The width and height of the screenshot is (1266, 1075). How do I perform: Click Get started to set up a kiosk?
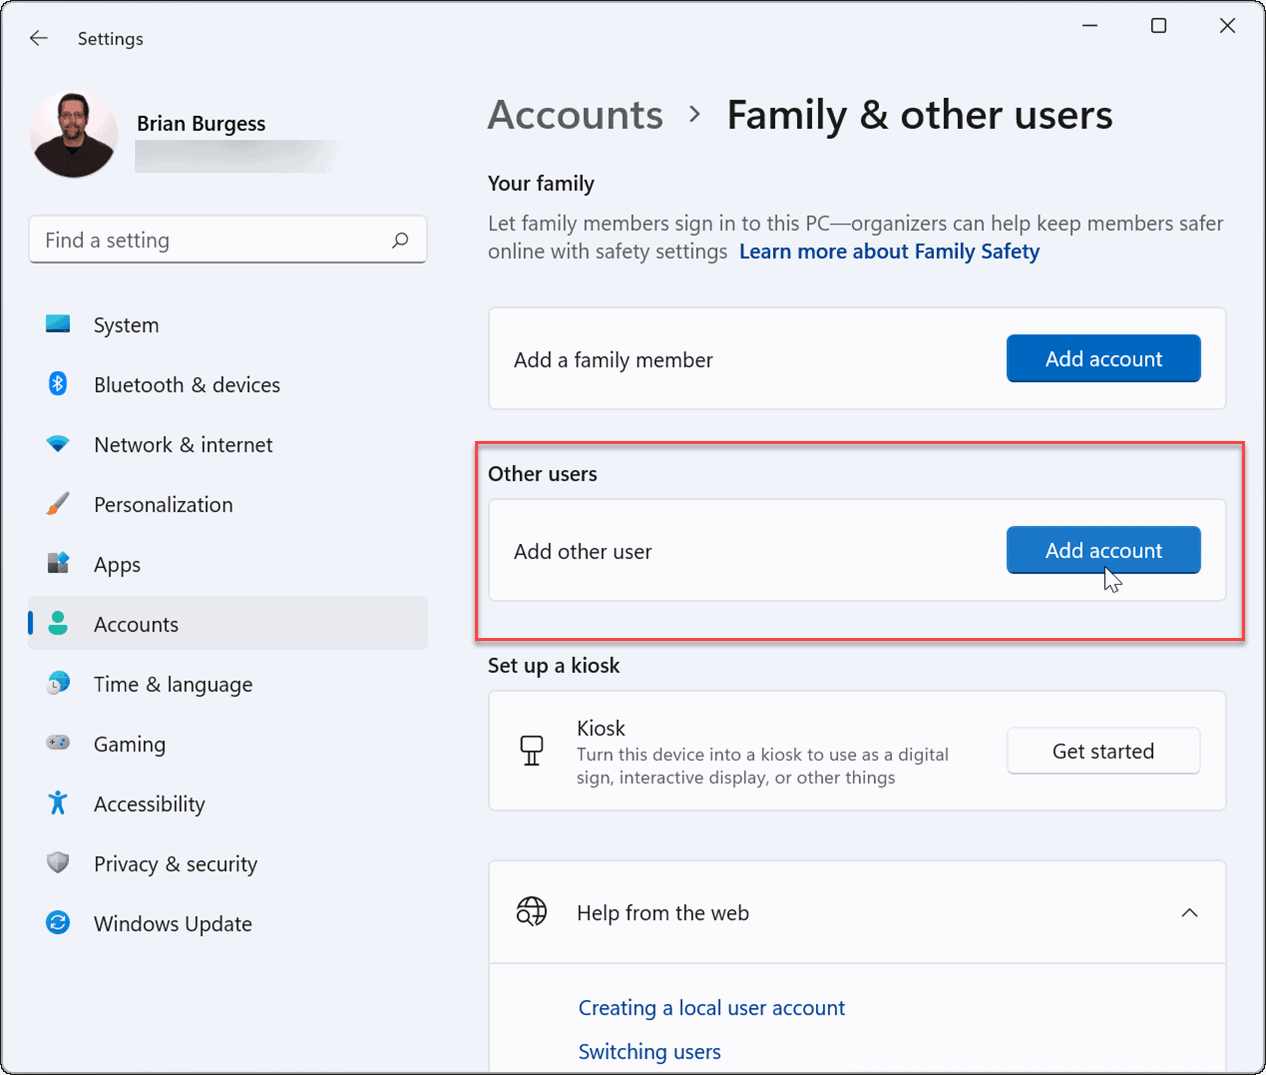pyautogui.click(x=1103, y=750)
